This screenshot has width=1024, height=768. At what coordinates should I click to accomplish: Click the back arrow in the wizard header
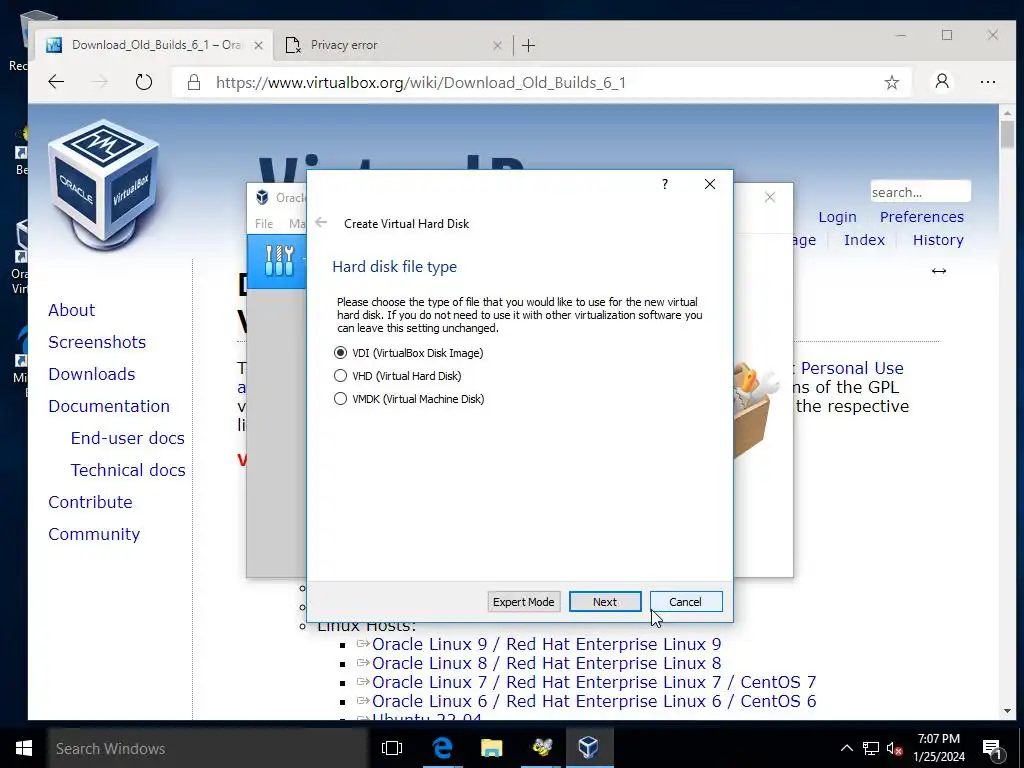[321, 223]
